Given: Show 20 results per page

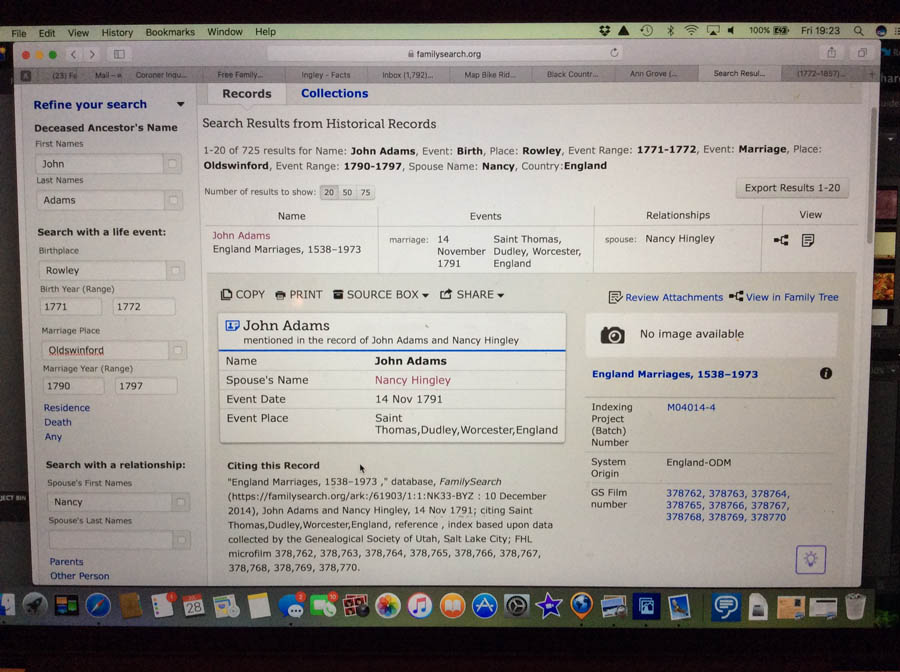Looking at the screenshot, I should 329,192.
